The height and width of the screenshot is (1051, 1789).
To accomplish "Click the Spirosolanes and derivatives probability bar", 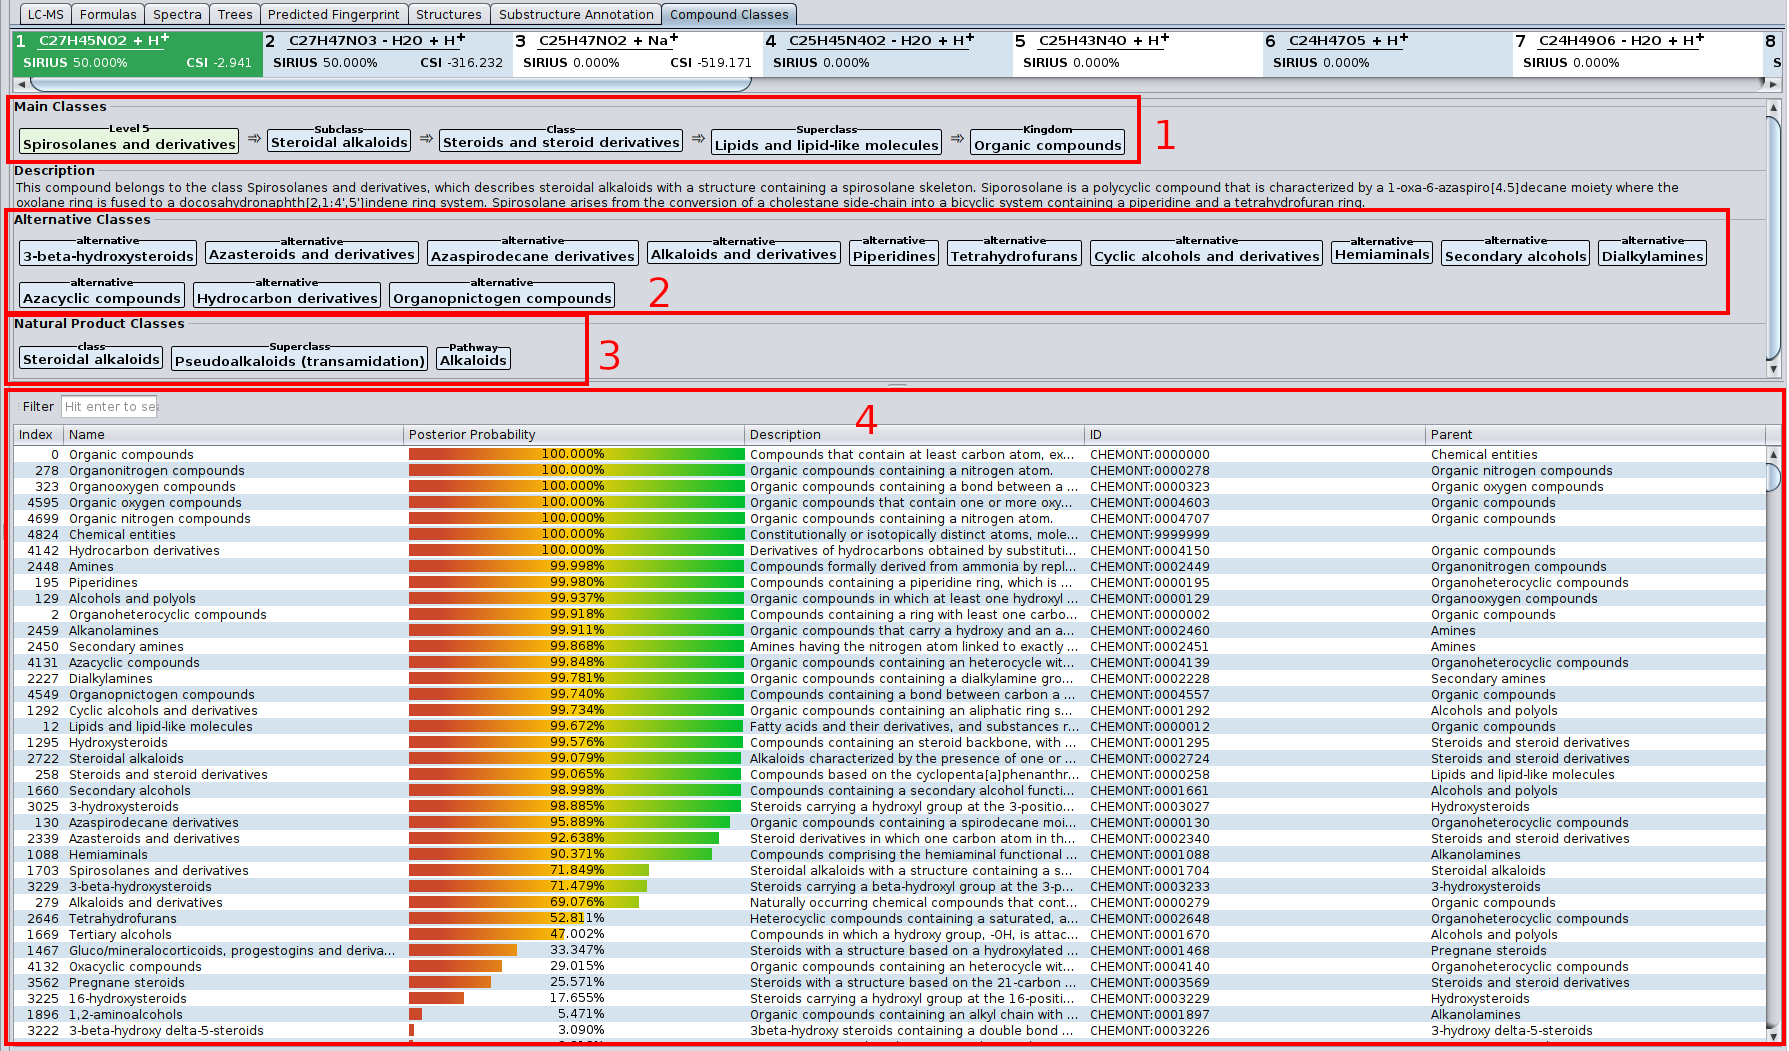I will point(529,870).
